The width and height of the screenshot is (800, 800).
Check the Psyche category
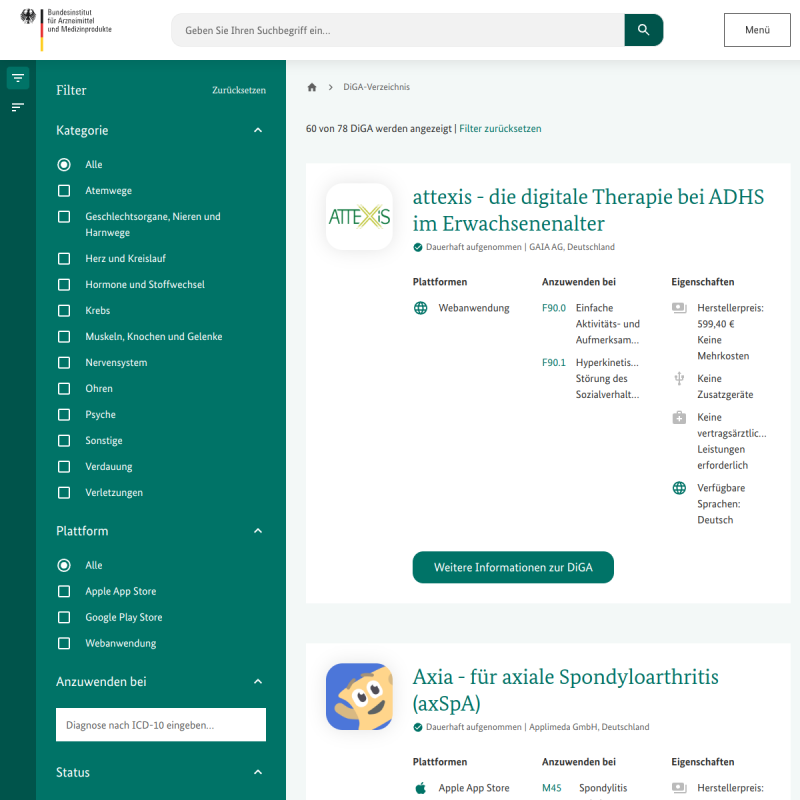[64, 415]
